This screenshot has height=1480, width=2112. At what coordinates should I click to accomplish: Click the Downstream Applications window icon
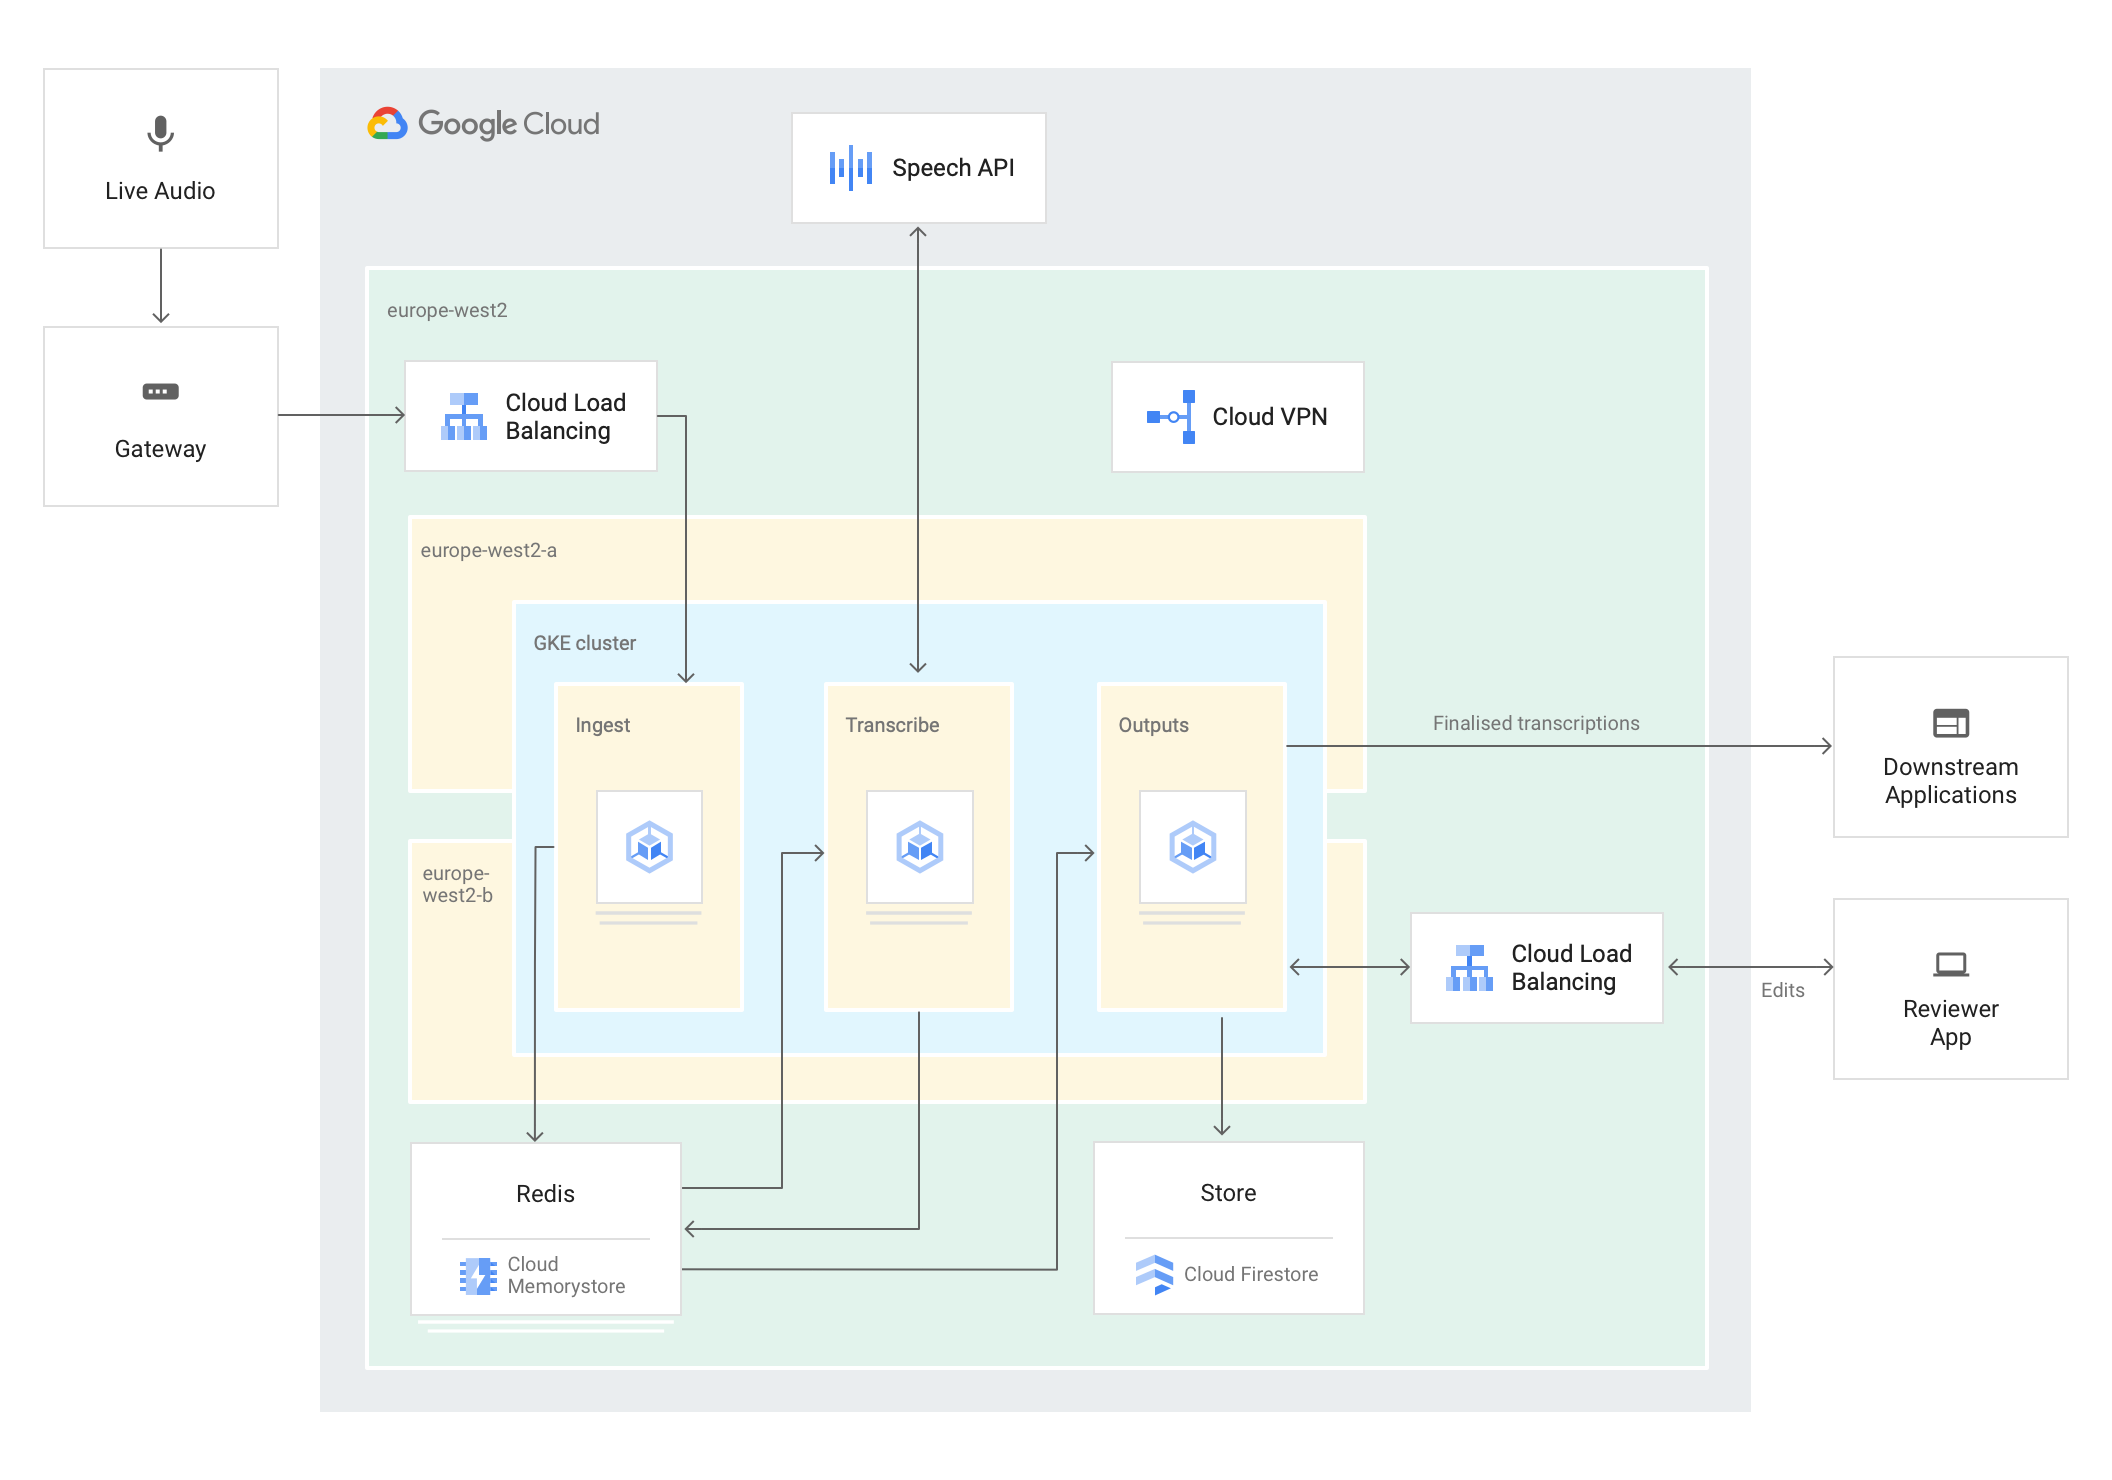point(1950,723)
